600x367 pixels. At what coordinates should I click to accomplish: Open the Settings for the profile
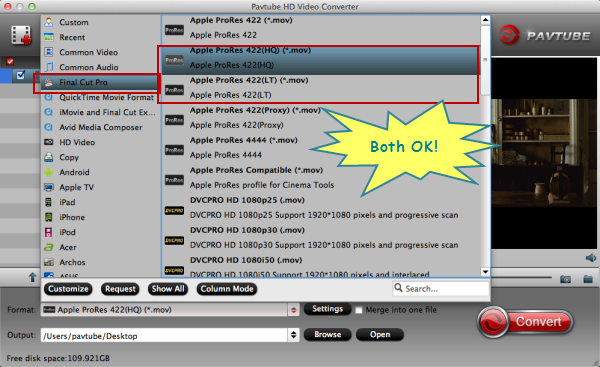click(x=328, y=309)
